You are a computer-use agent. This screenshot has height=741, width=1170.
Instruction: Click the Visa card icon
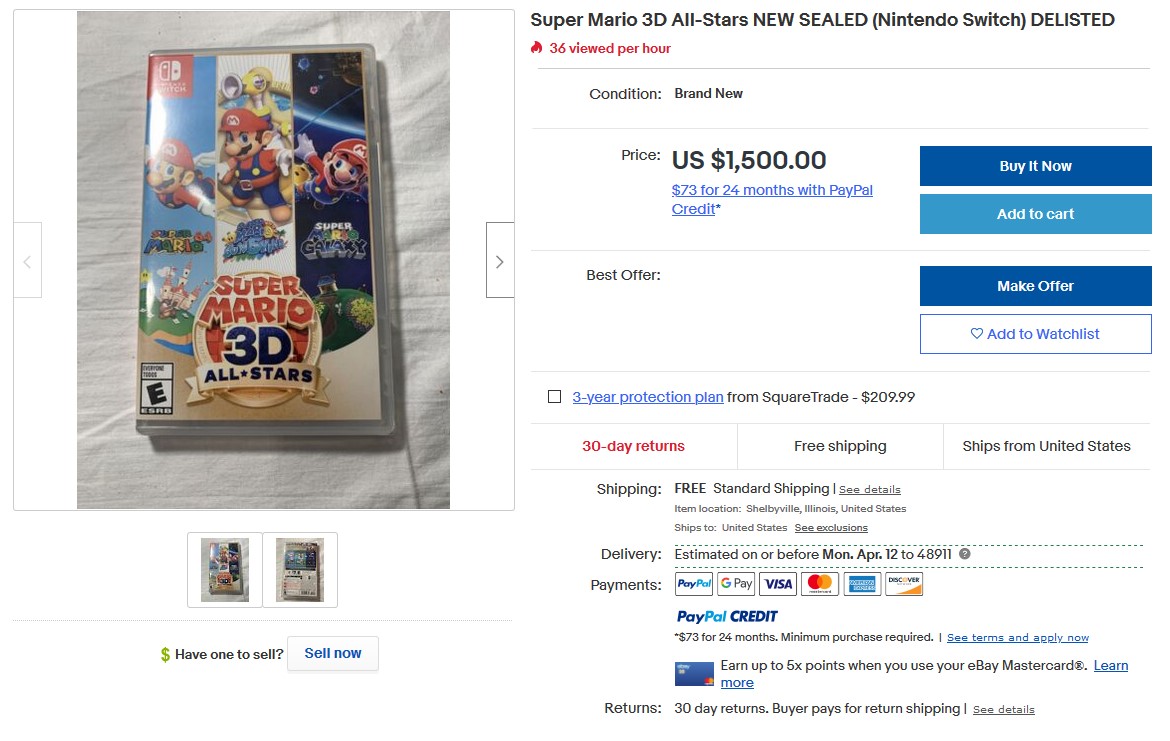[x=777, y=583]
